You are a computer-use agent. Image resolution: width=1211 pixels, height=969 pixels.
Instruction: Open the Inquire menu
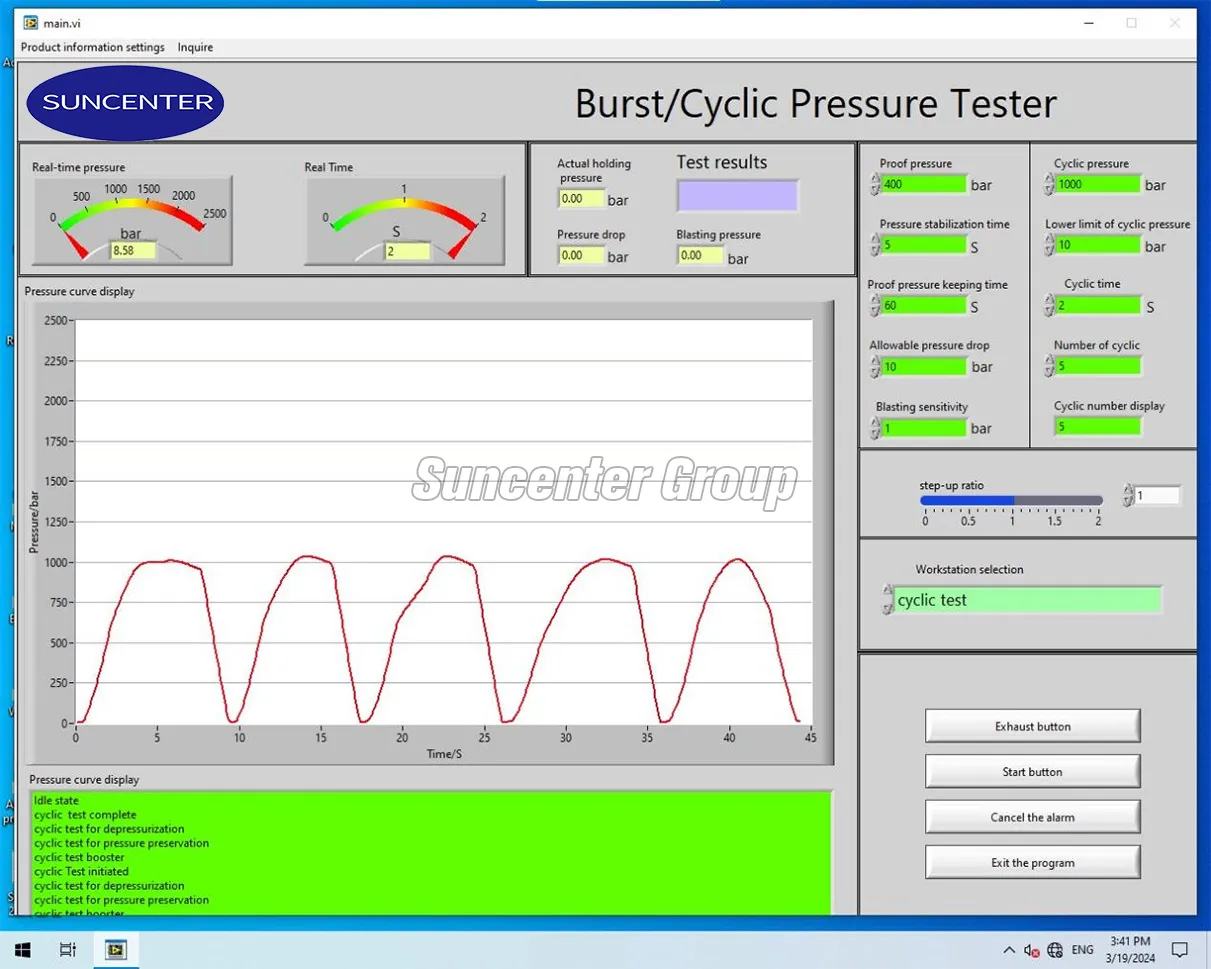[195, 47]
